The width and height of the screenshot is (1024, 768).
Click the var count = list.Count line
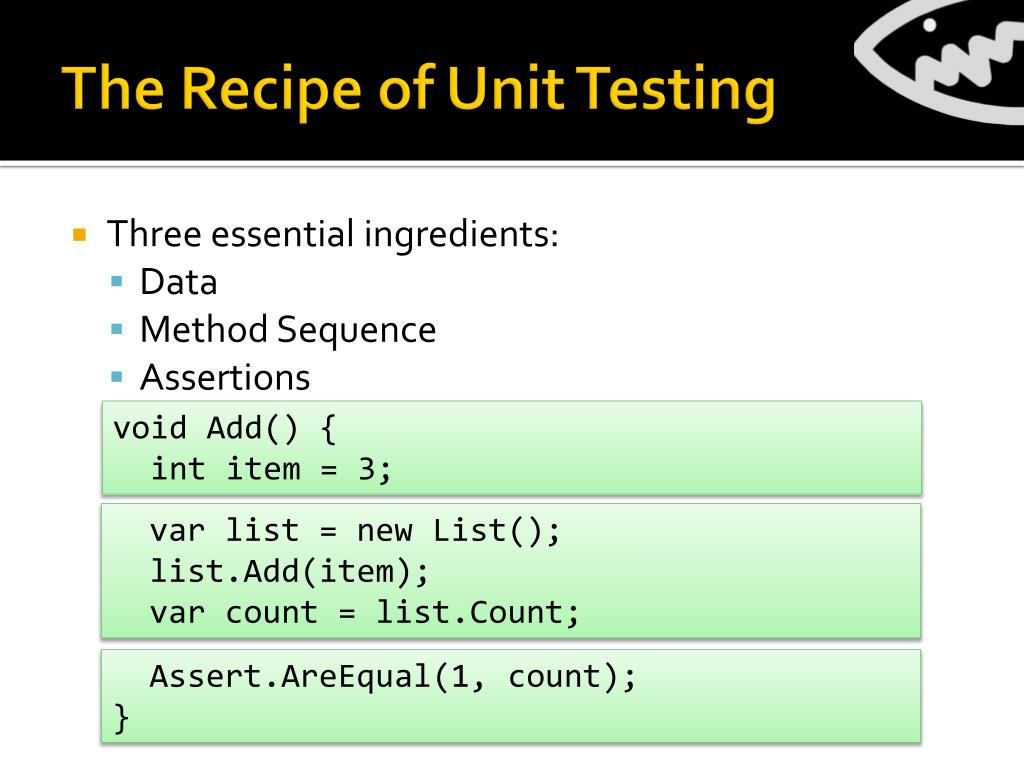[364, 613]
